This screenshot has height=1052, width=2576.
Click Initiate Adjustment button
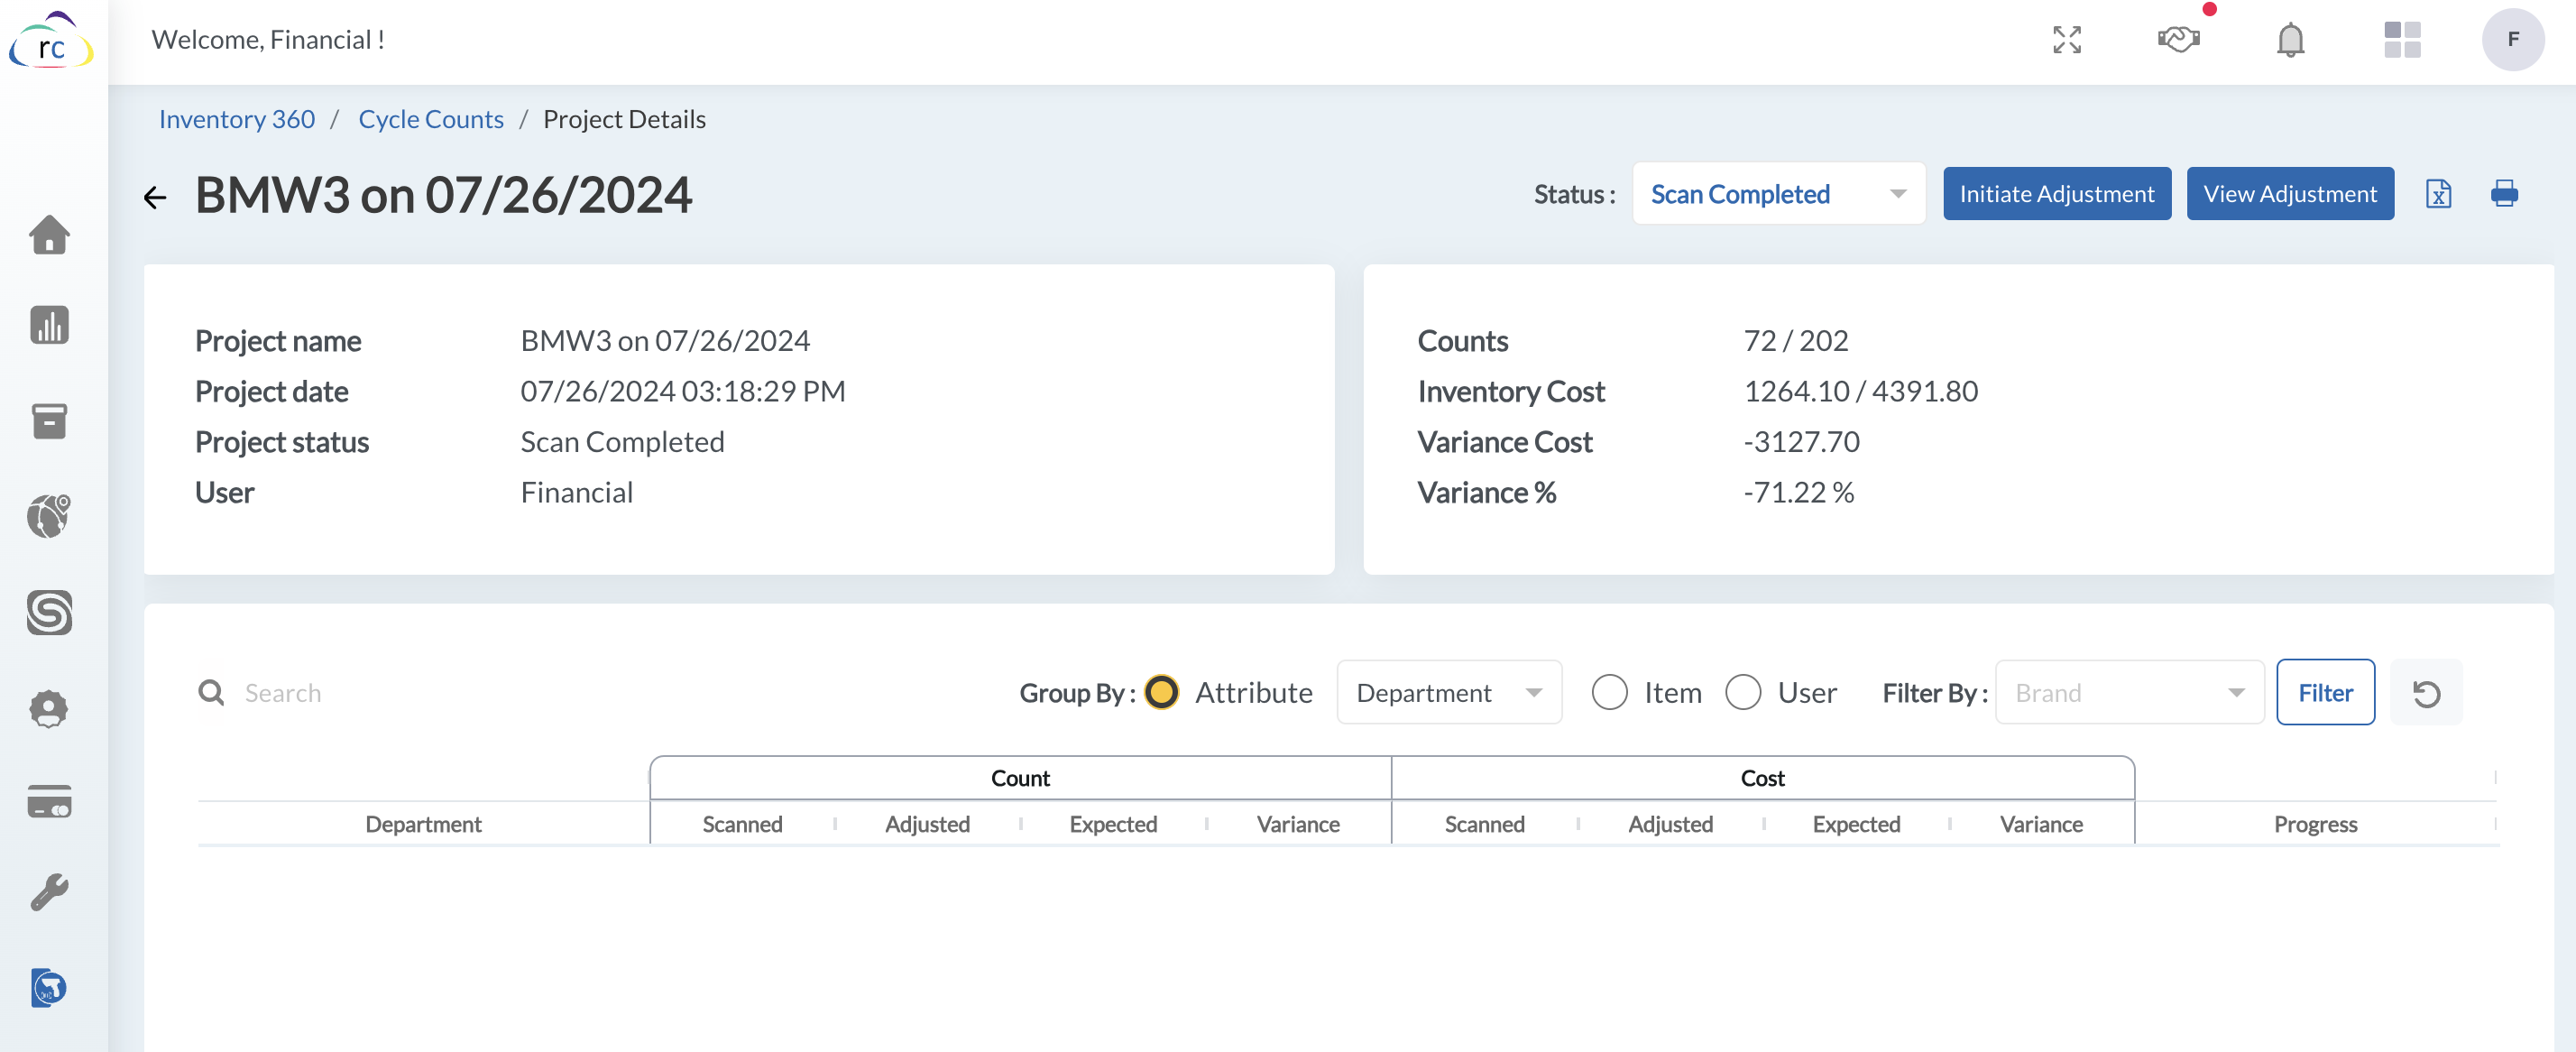(x=2056, y=194)
